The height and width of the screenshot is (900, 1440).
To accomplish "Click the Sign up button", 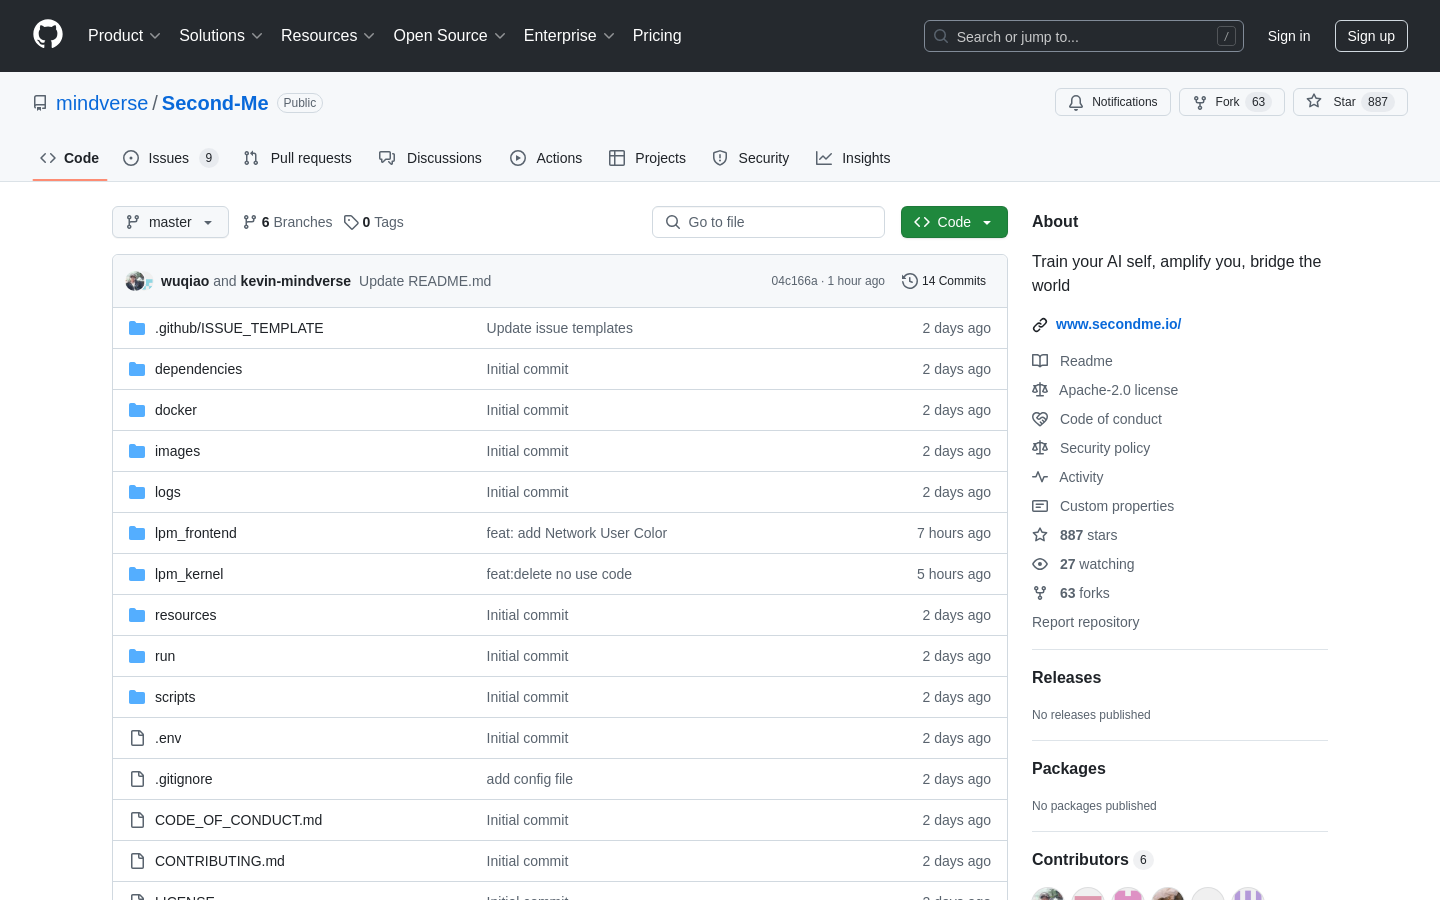I will pos(1371,36).
